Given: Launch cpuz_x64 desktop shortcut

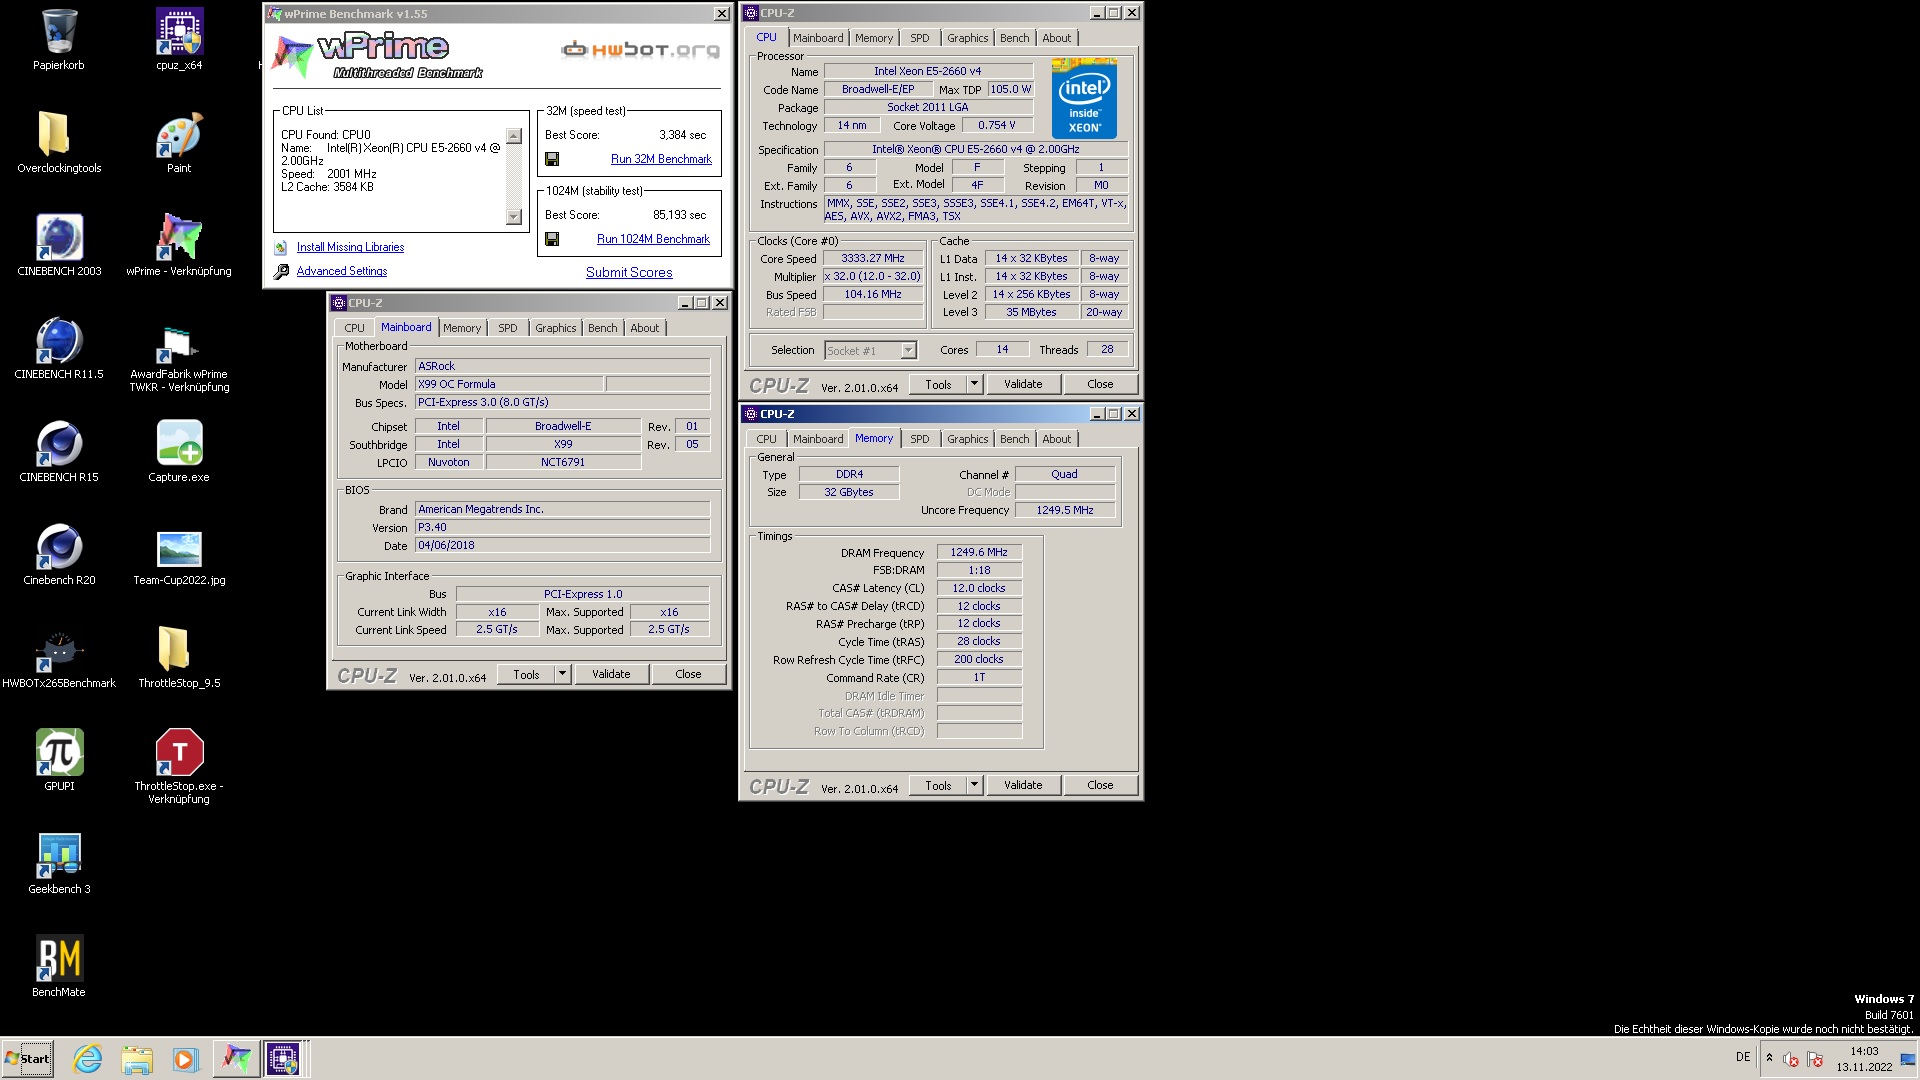Looking at the screenshot, I should [179, 40].
